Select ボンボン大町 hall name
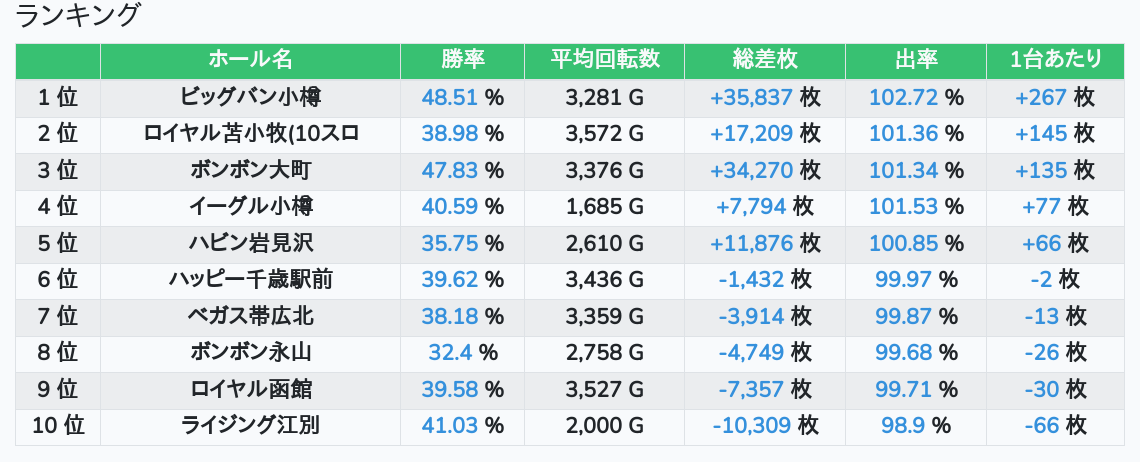 pyautogui.click(x=250, y=170)
